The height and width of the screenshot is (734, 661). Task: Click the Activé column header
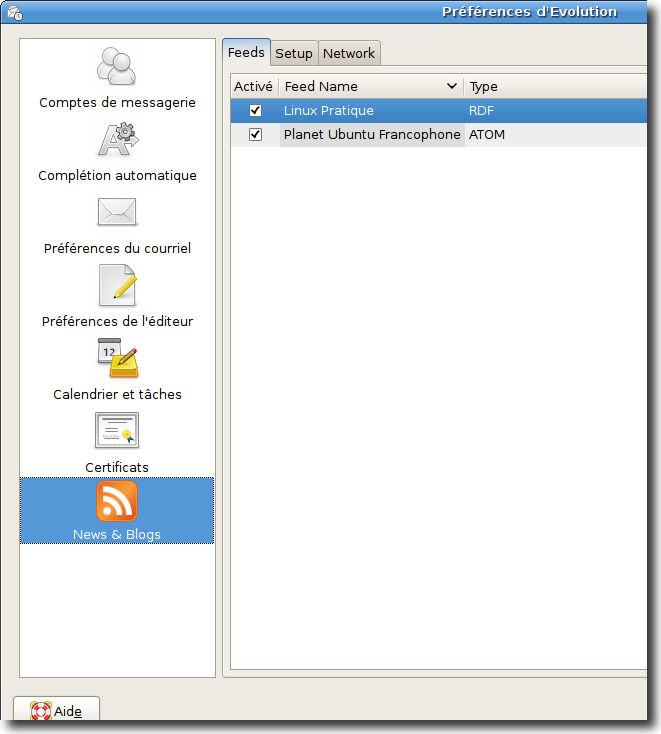[x=253, y=87]
